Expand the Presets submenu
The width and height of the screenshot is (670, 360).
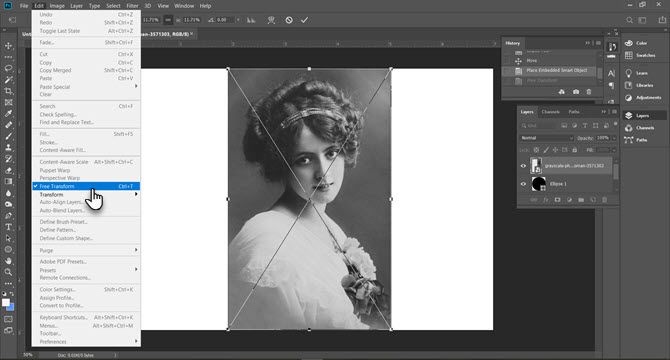click(x=86, y=270)
